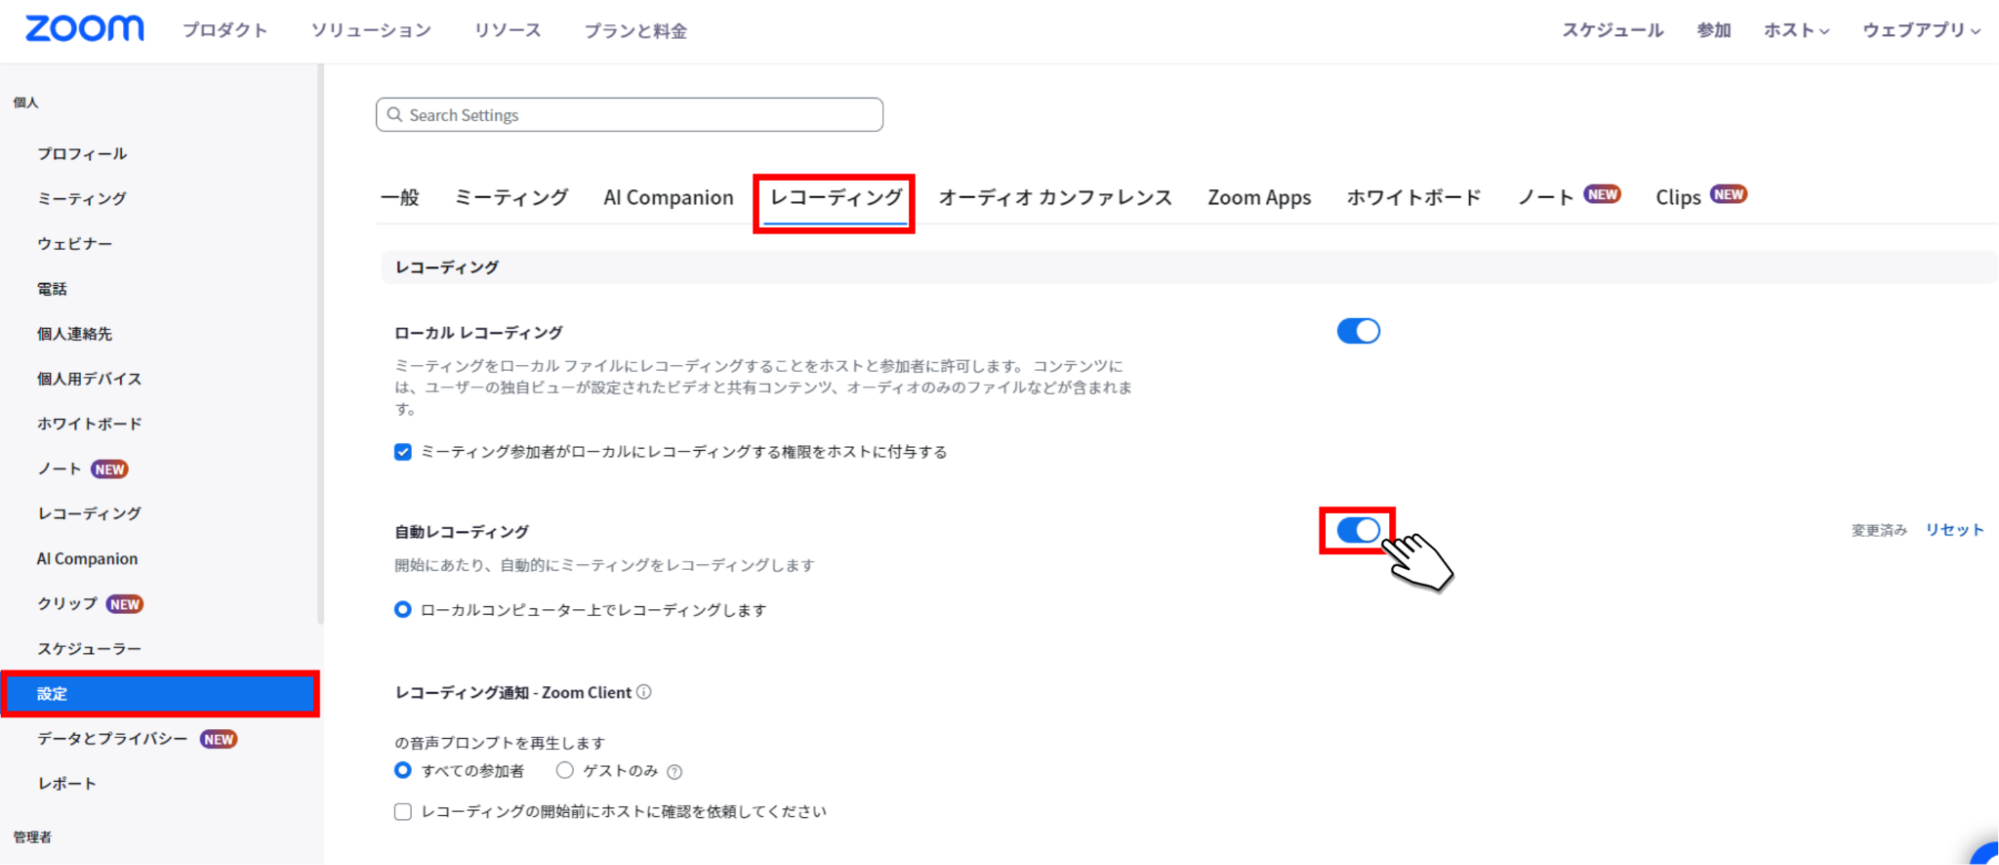Open the リソース menu
Screen dimensions: 1999x865
[x=508, y=30]
